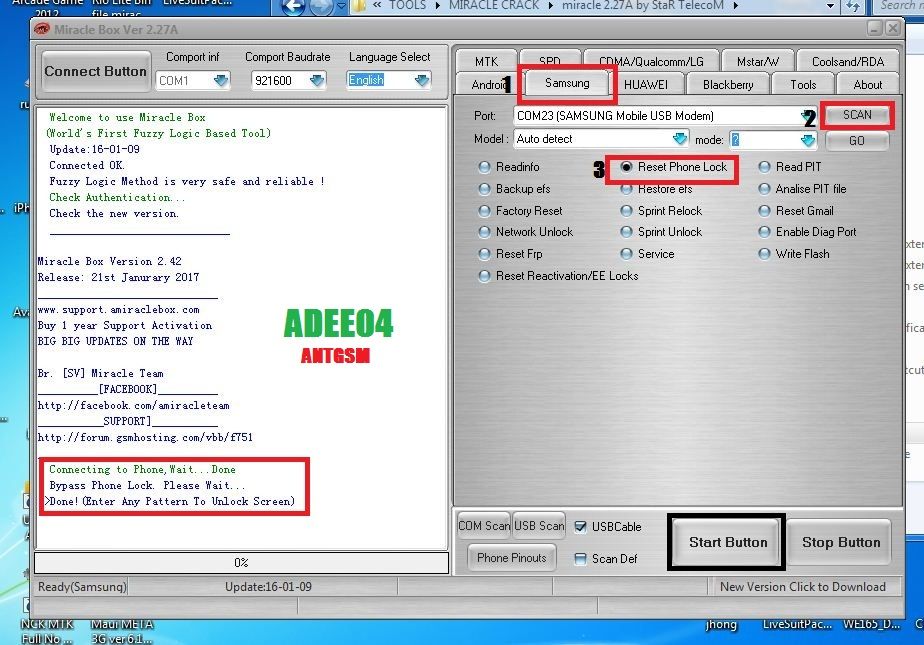Click the 0% progress bar
This screenshot has width=924, height=645.
[241, 563]
